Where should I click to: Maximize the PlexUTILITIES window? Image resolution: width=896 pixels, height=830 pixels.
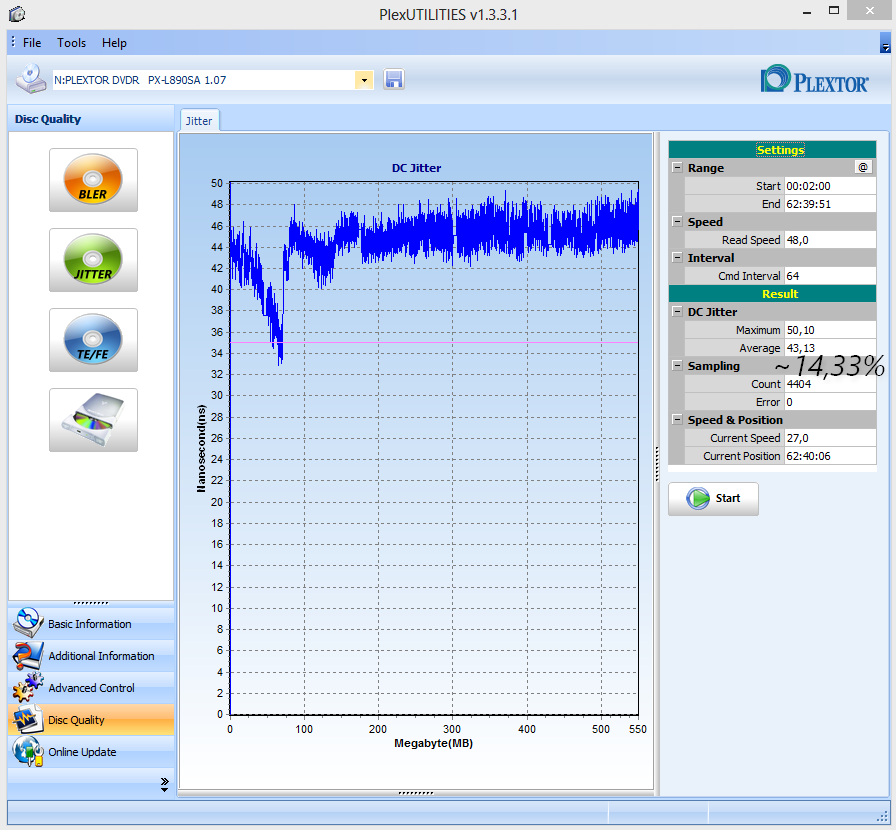[x=834, y=11]
